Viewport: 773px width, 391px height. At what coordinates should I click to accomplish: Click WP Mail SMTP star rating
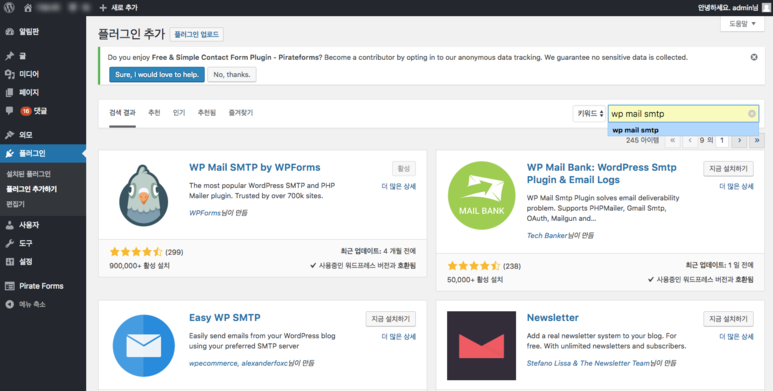point(136,252)
